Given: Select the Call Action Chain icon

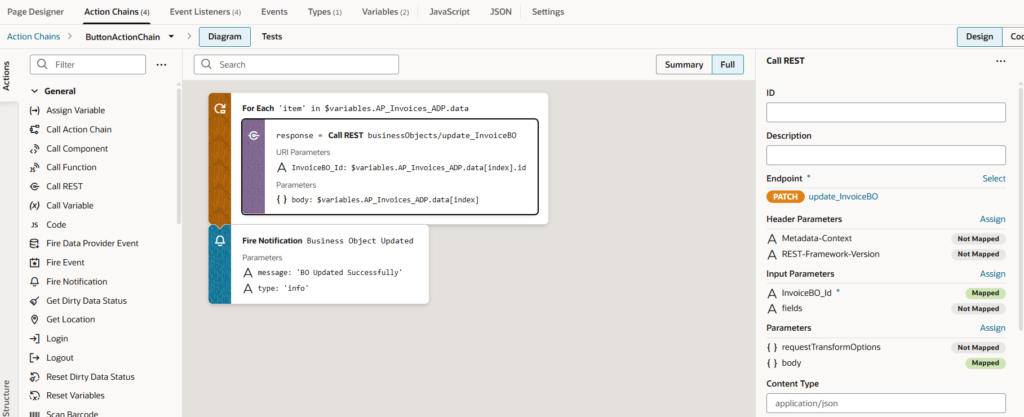Looking at the screenshot, I should [35, 129].
